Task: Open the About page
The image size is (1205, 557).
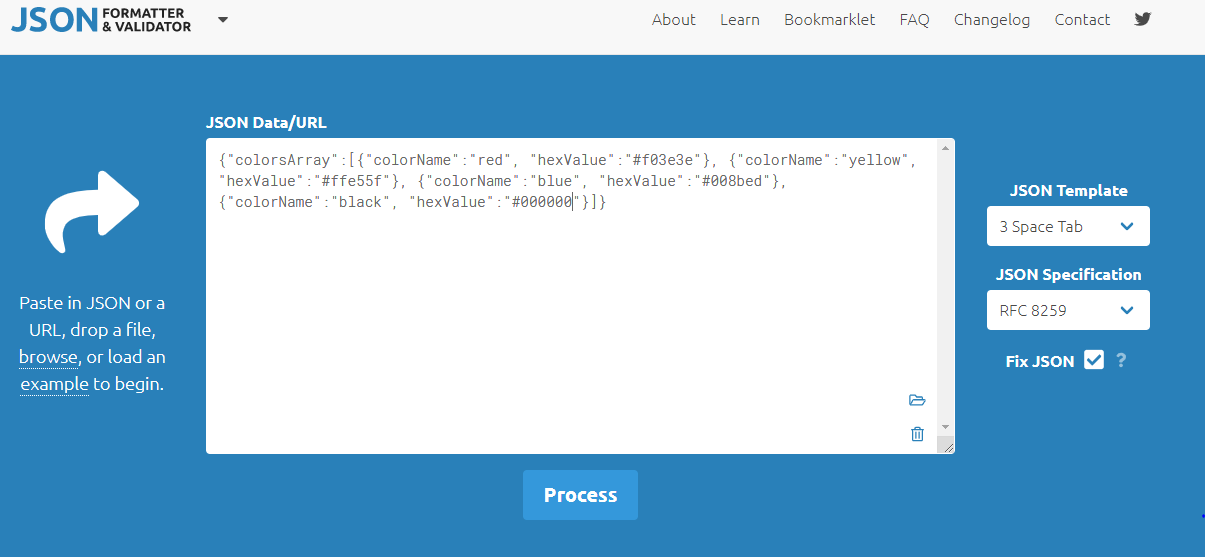Action: pyautogui.click(x=674, y=20)
